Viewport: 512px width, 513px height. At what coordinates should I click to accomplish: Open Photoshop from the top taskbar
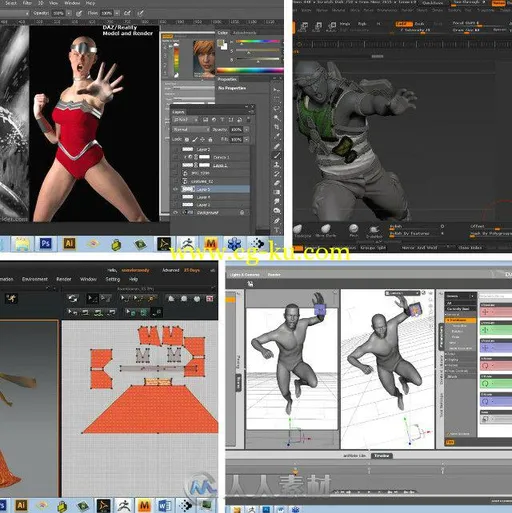[45, 244]
